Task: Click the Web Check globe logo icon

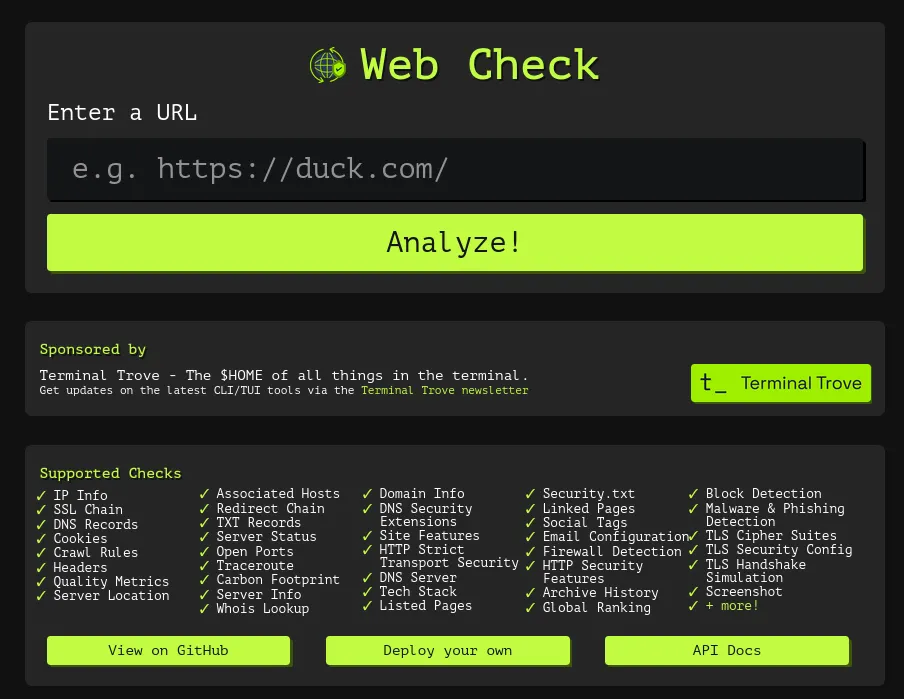Action: (x=327, y=65)
